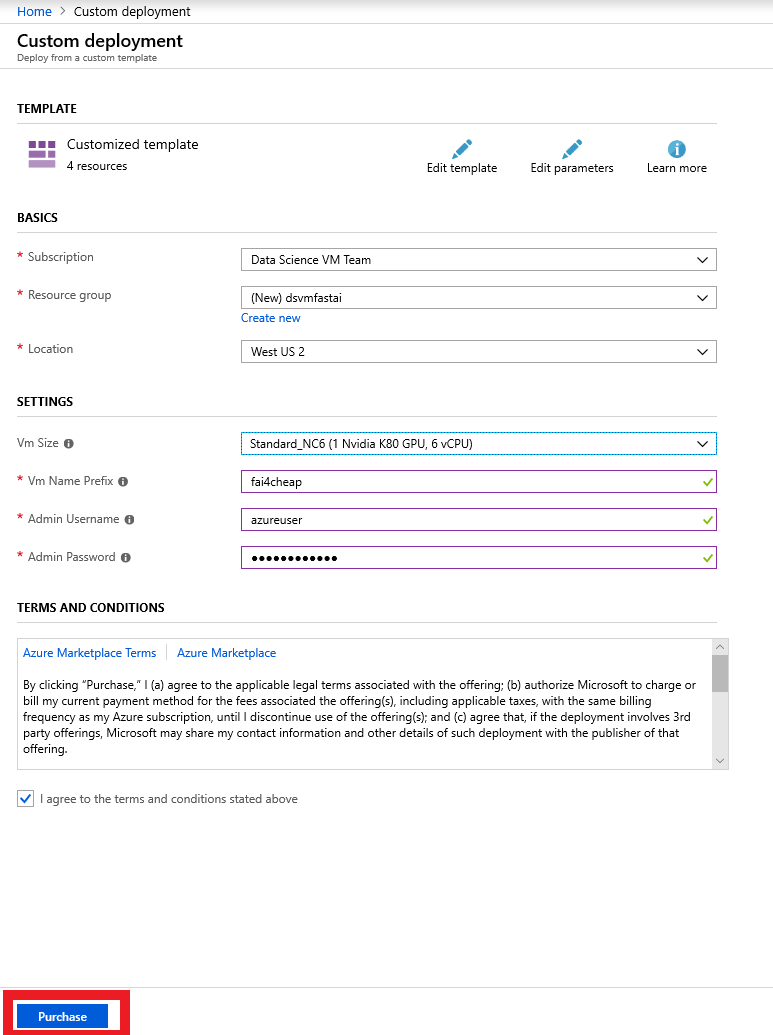Click info icon next to Vm Size
773x1035 pixels.
(x=69, y=443)
